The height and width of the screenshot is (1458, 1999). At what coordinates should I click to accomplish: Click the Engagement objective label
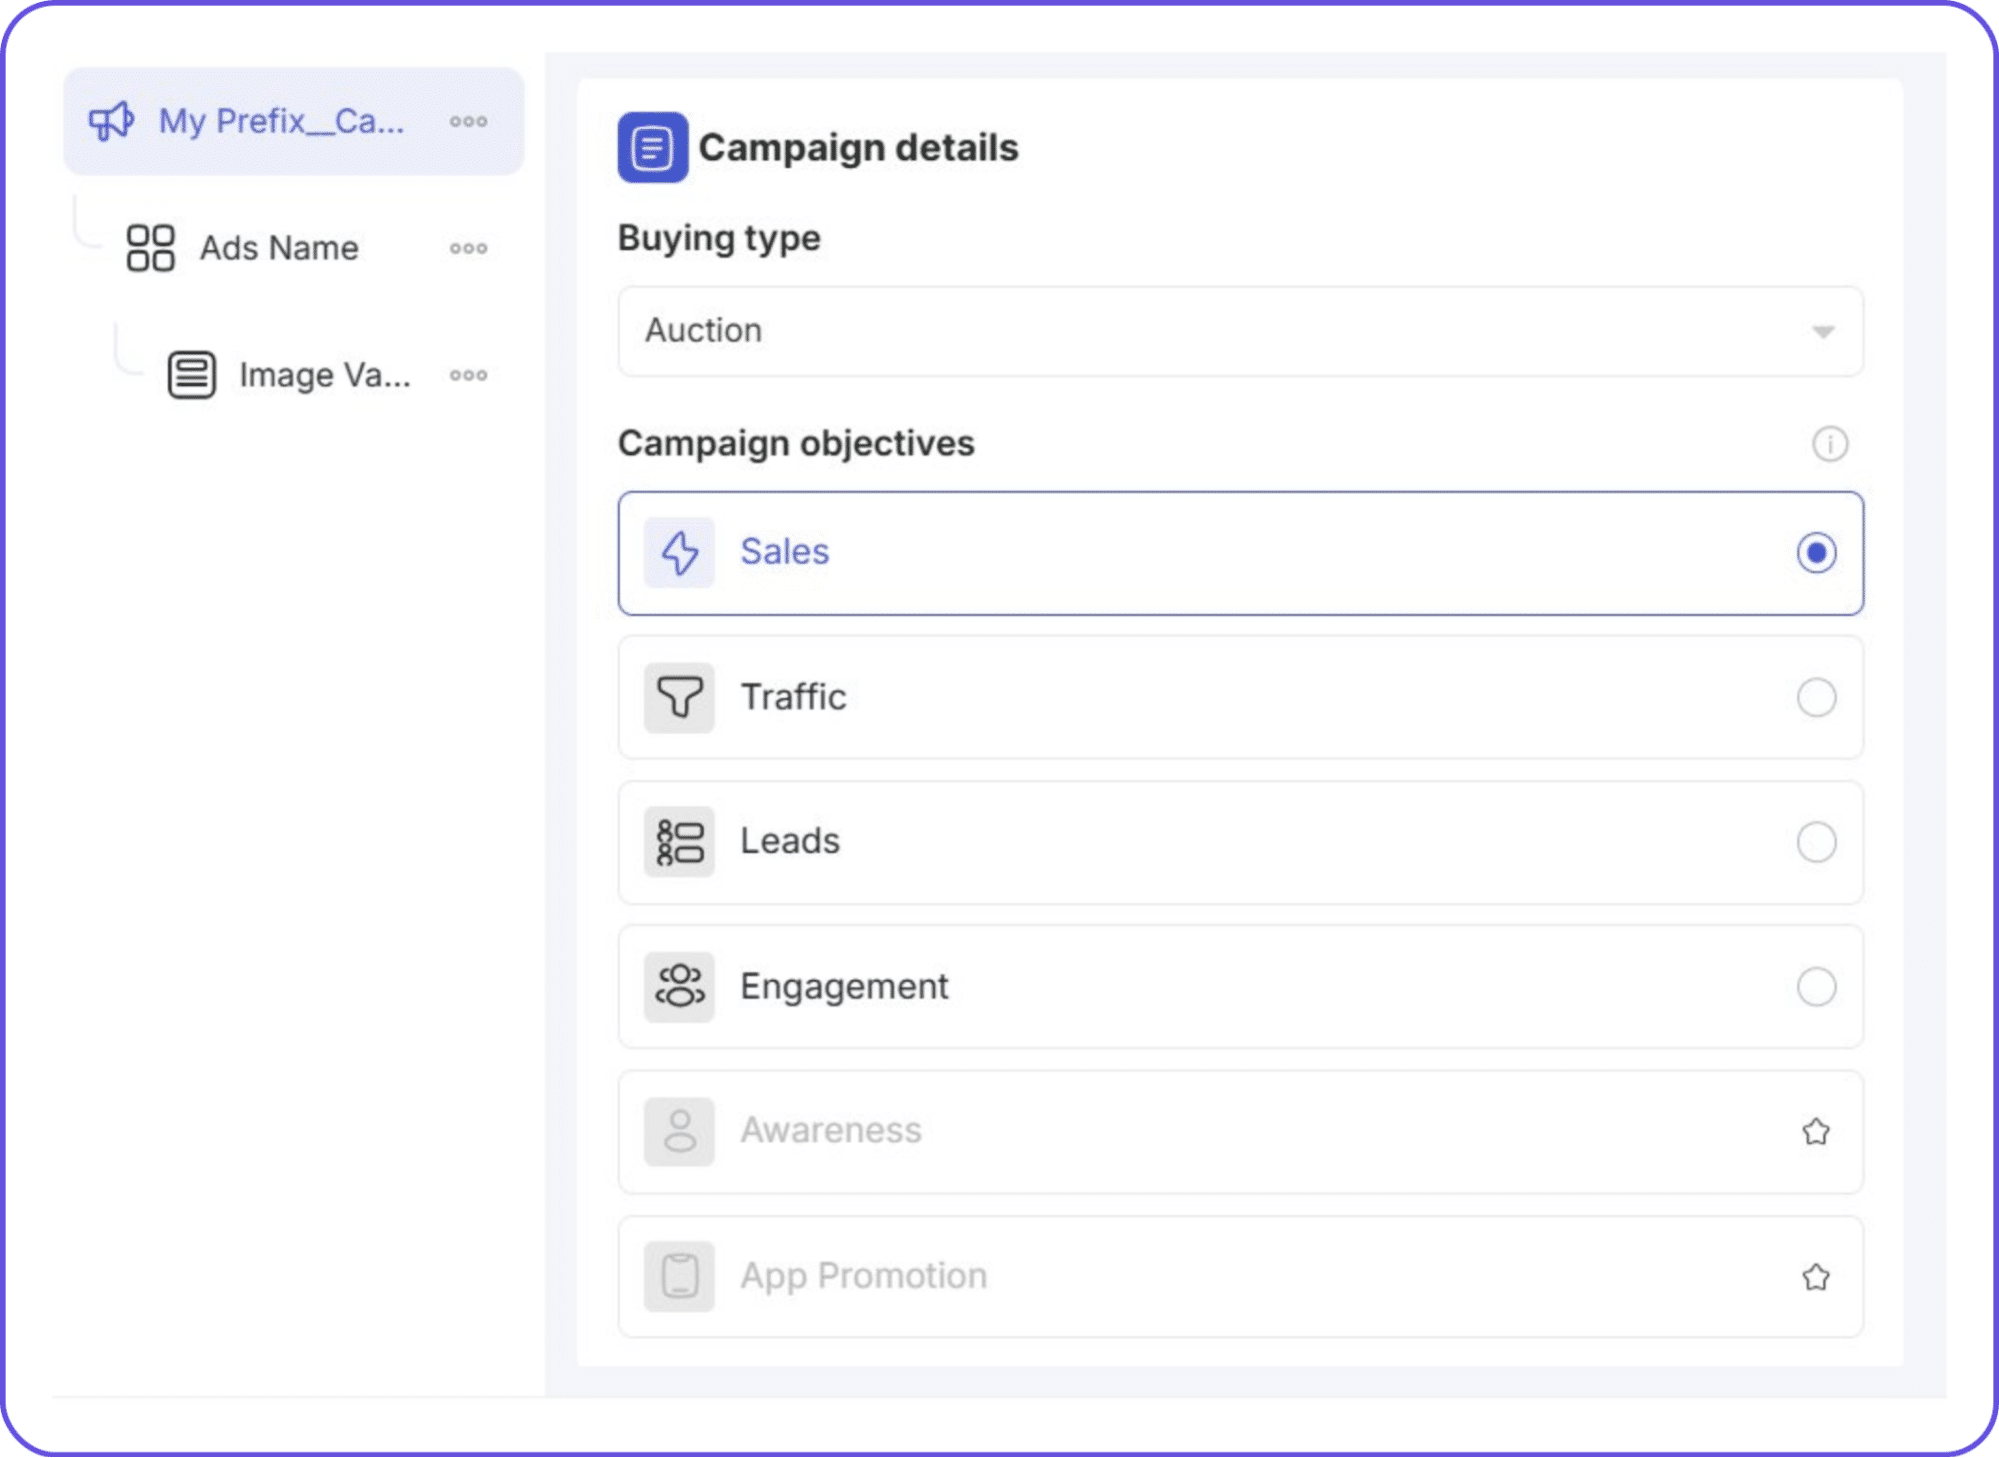pos(844,988)
